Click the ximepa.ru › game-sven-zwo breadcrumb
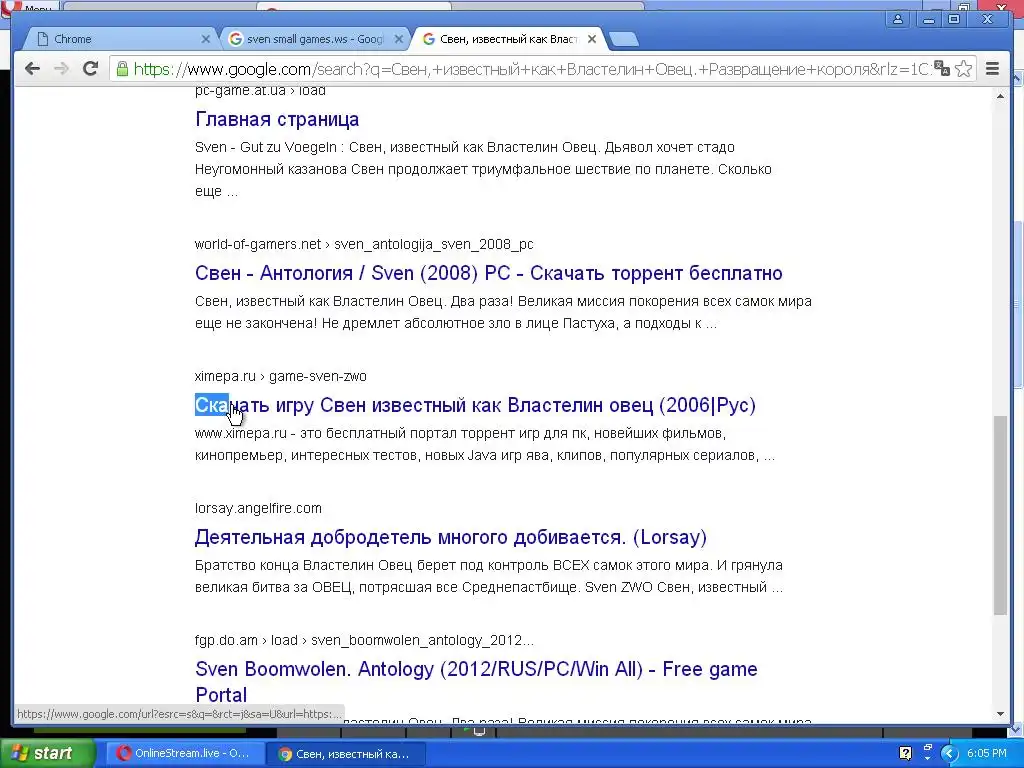1024x768 pixels. pyautogui.click(x=281, y=376)
